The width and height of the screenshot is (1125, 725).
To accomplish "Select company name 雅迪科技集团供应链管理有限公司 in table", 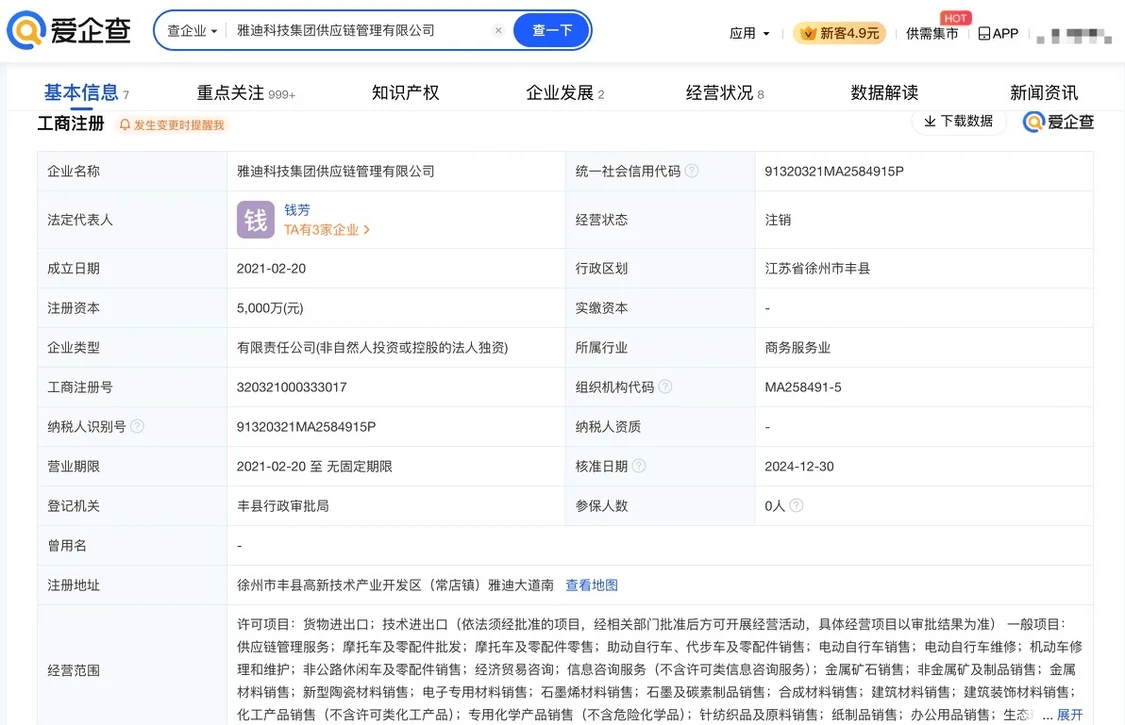I will (x=336, y=171).
